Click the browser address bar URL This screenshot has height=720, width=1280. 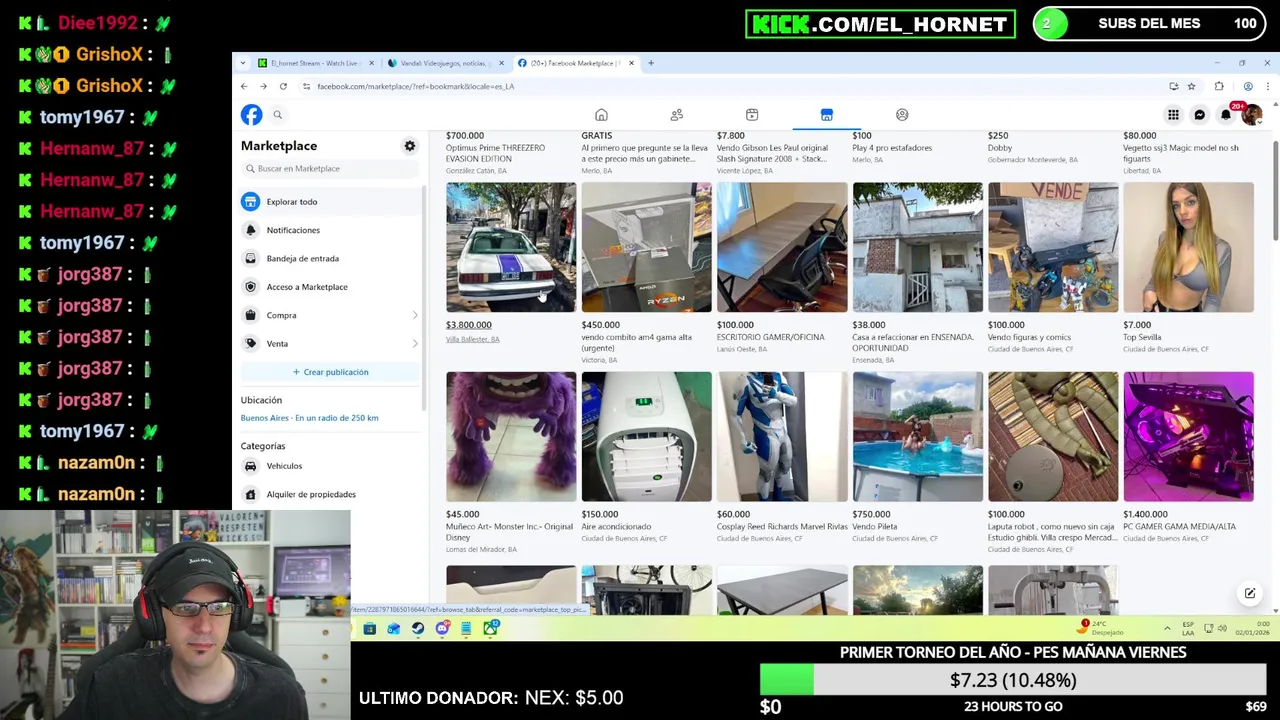(x=415, y=87)
